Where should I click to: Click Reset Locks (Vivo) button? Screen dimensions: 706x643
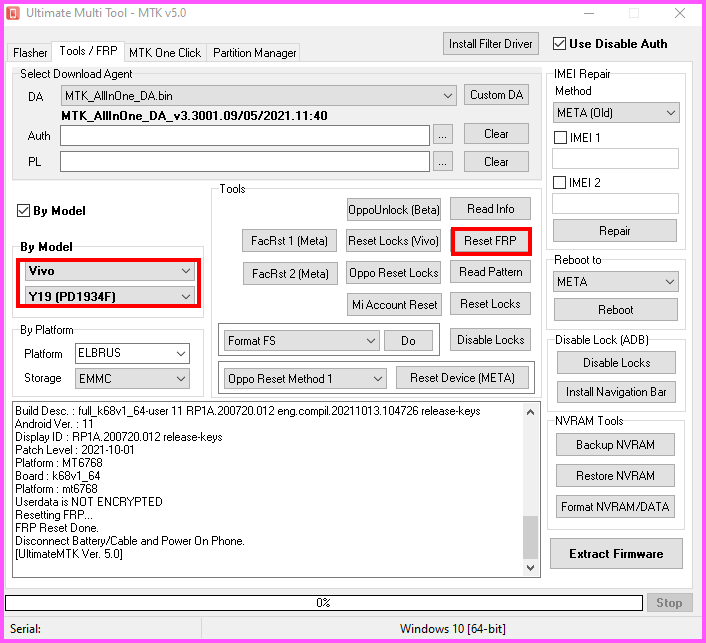click(x=393, y=240)
